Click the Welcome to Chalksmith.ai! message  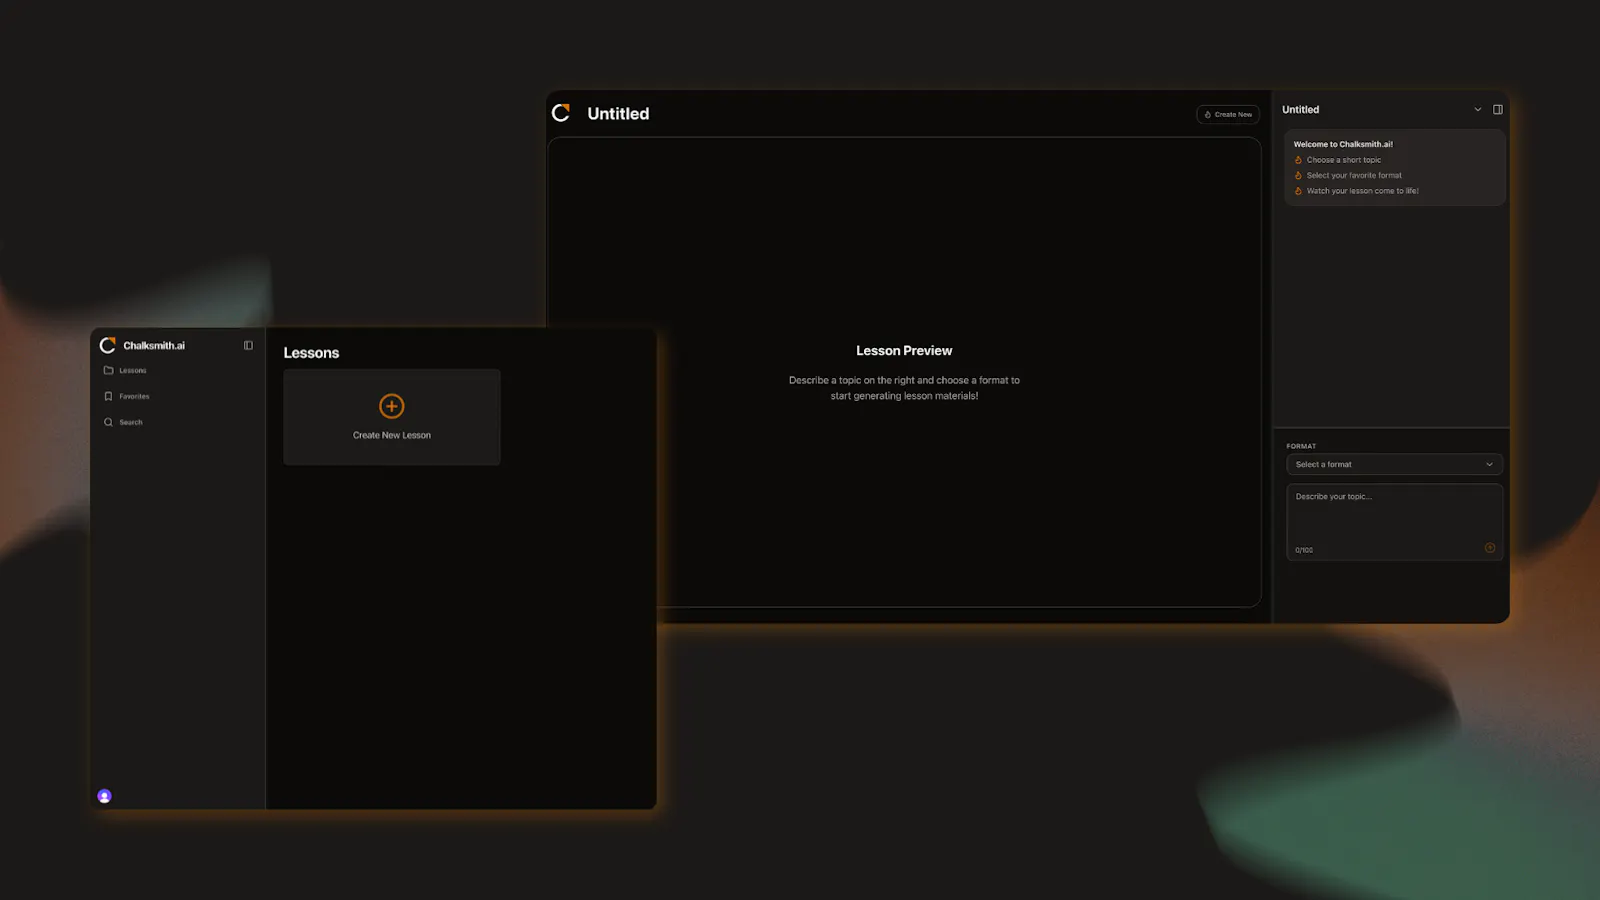tap(1343, 144)
